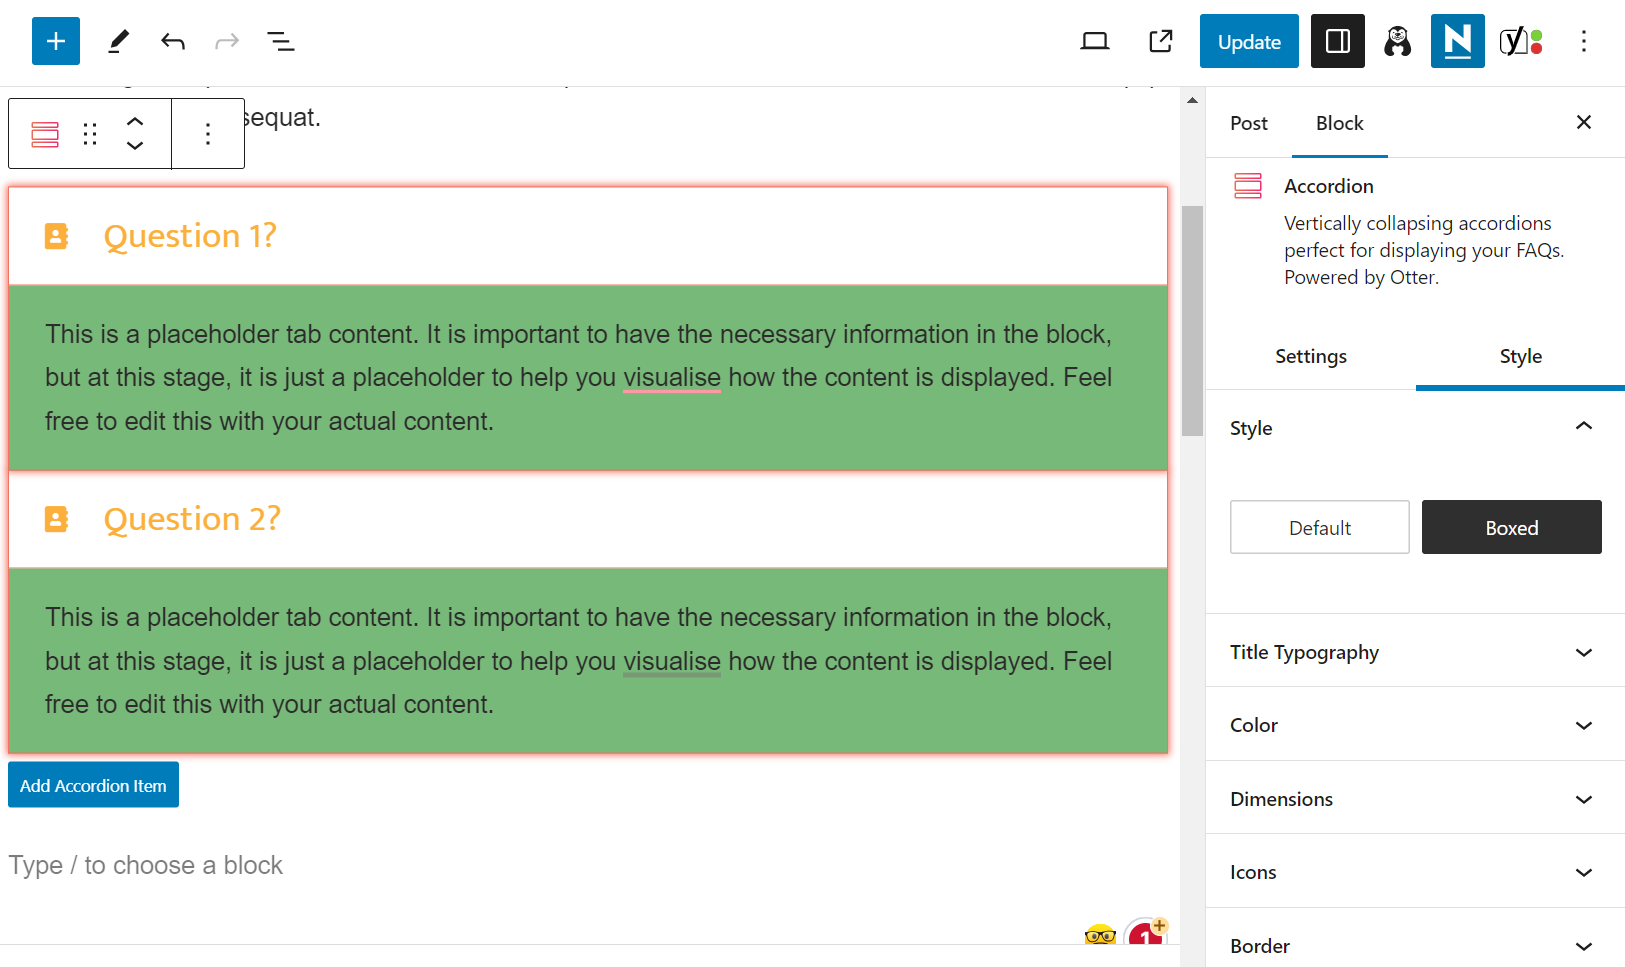Open the Document Overview list view
This screenshot has width=1625, height=967.
click(x=281, y=41)
